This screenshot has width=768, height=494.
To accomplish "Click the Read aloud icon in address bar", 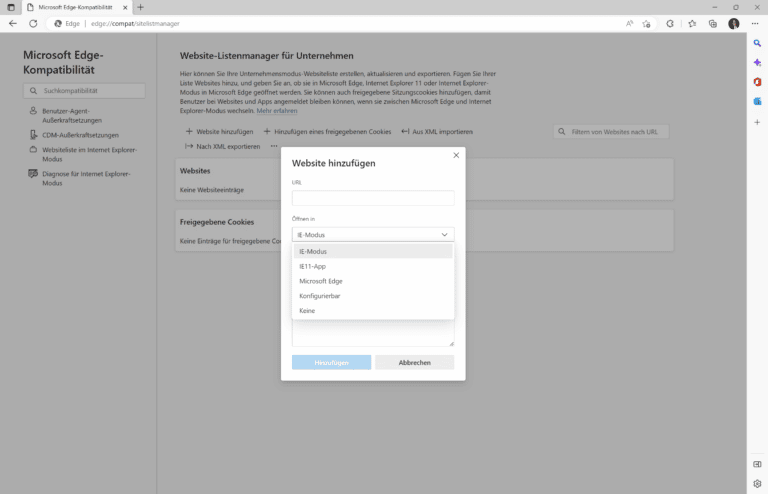I will (629, 24).
